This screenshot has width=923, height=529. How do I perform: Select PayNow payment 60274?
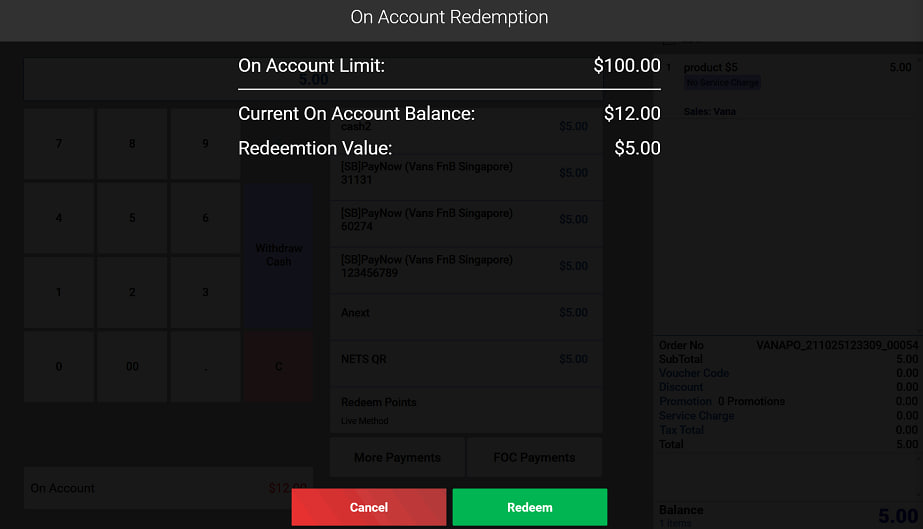(x=466, y=219)
